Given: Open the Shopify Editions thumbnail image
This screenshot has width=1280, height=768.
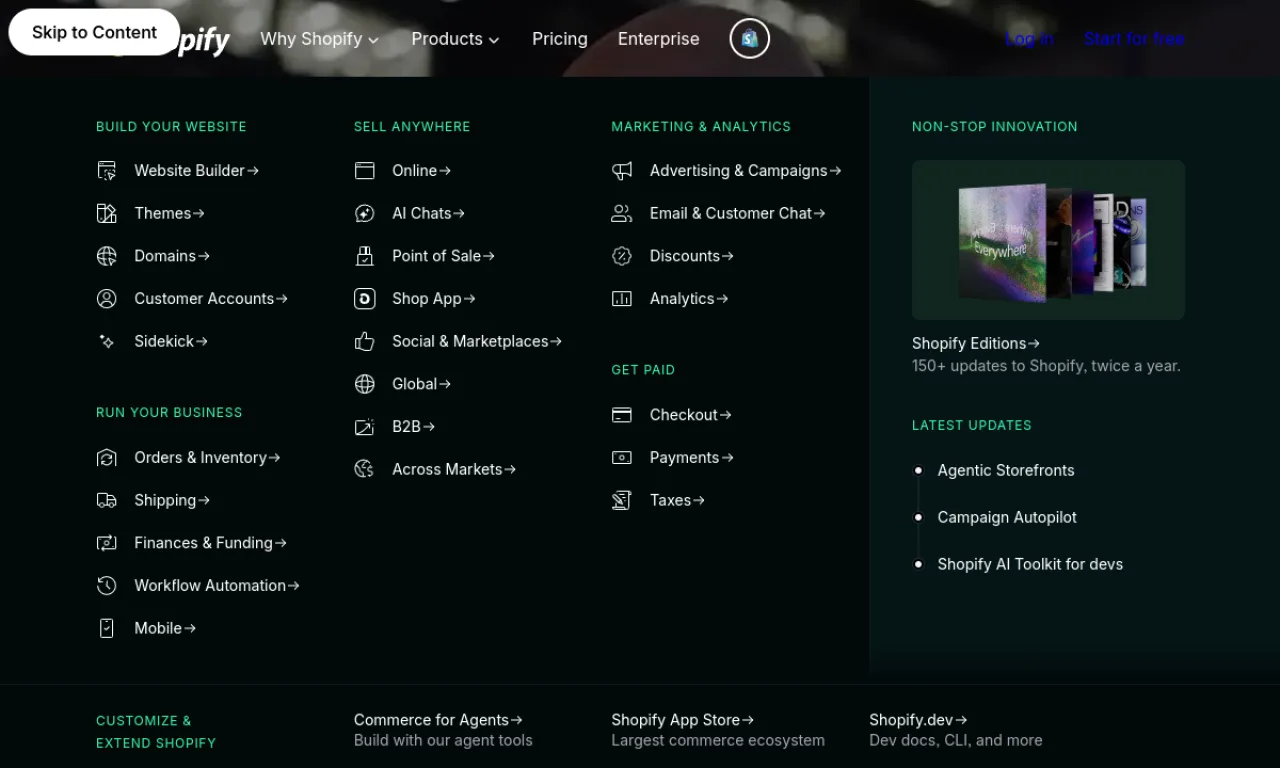Looking at the screenshot, I should [1048, 240].
